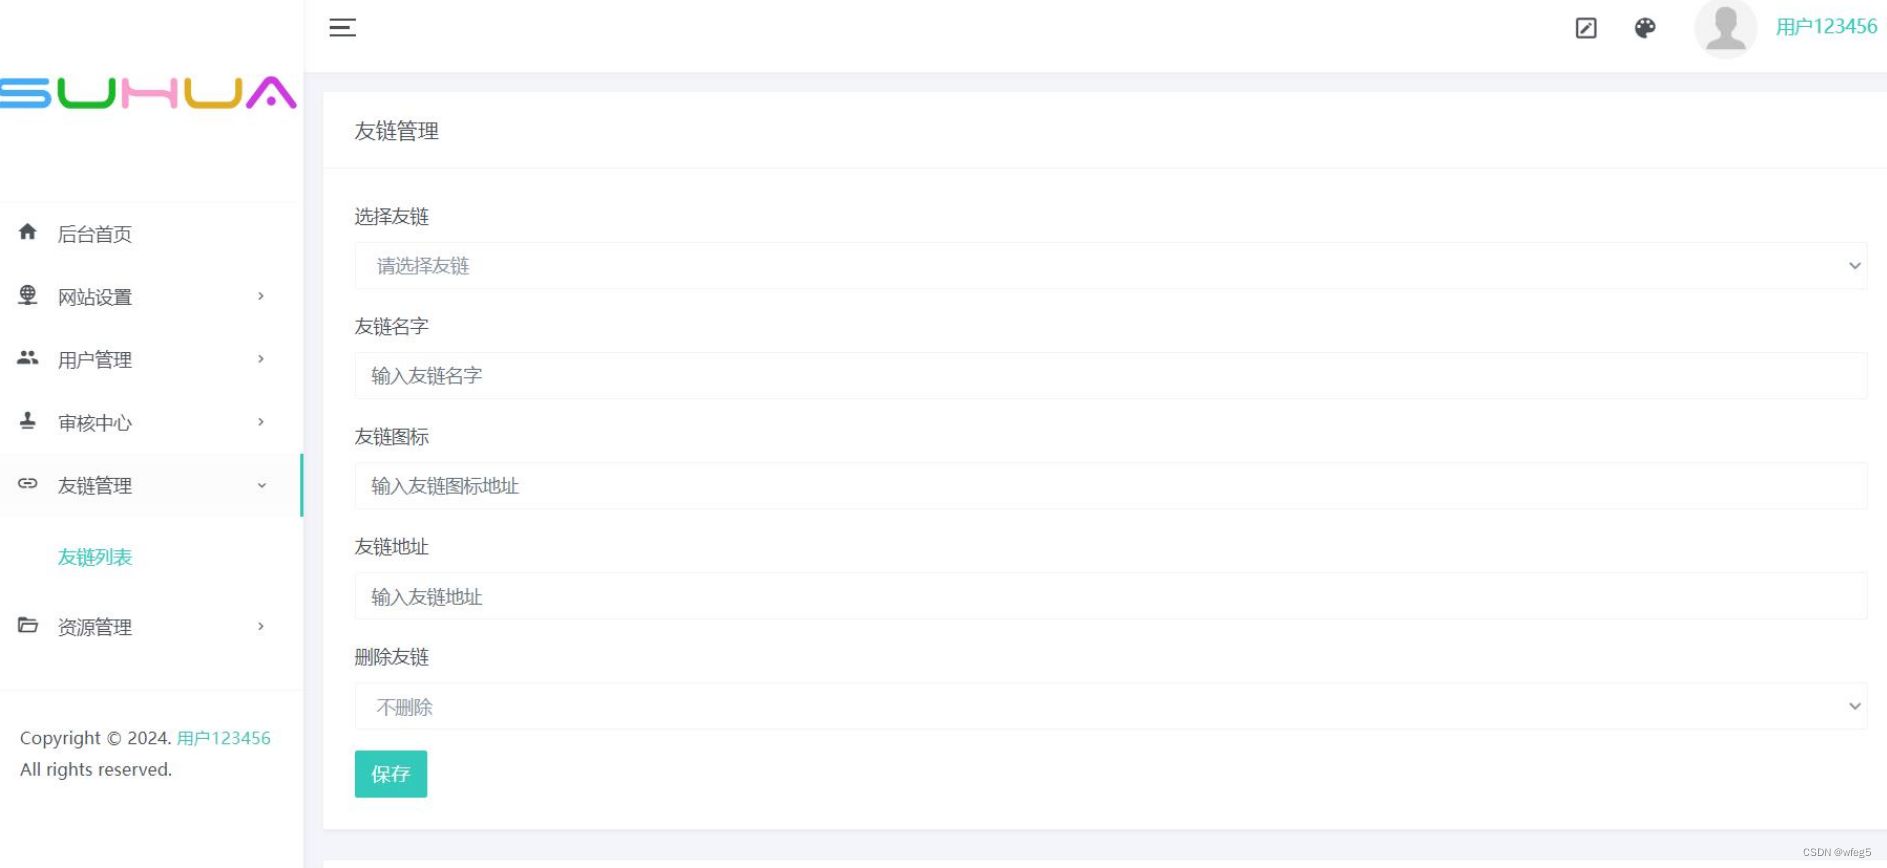Click the hamburger menu collapse icon
Image resolution: width=1887 pixels, height=868 pixels.
(342, 28)
